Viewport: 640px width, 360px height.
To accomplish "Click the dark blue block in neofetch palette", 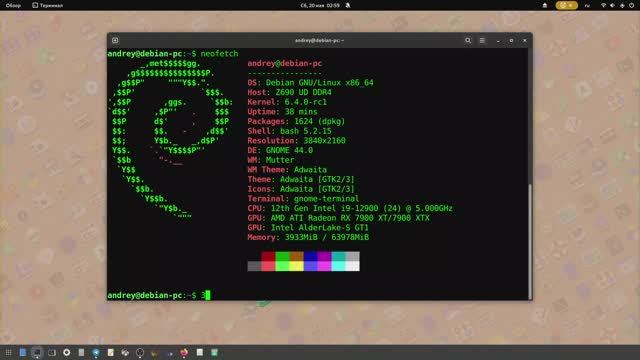I will point(311,256).
